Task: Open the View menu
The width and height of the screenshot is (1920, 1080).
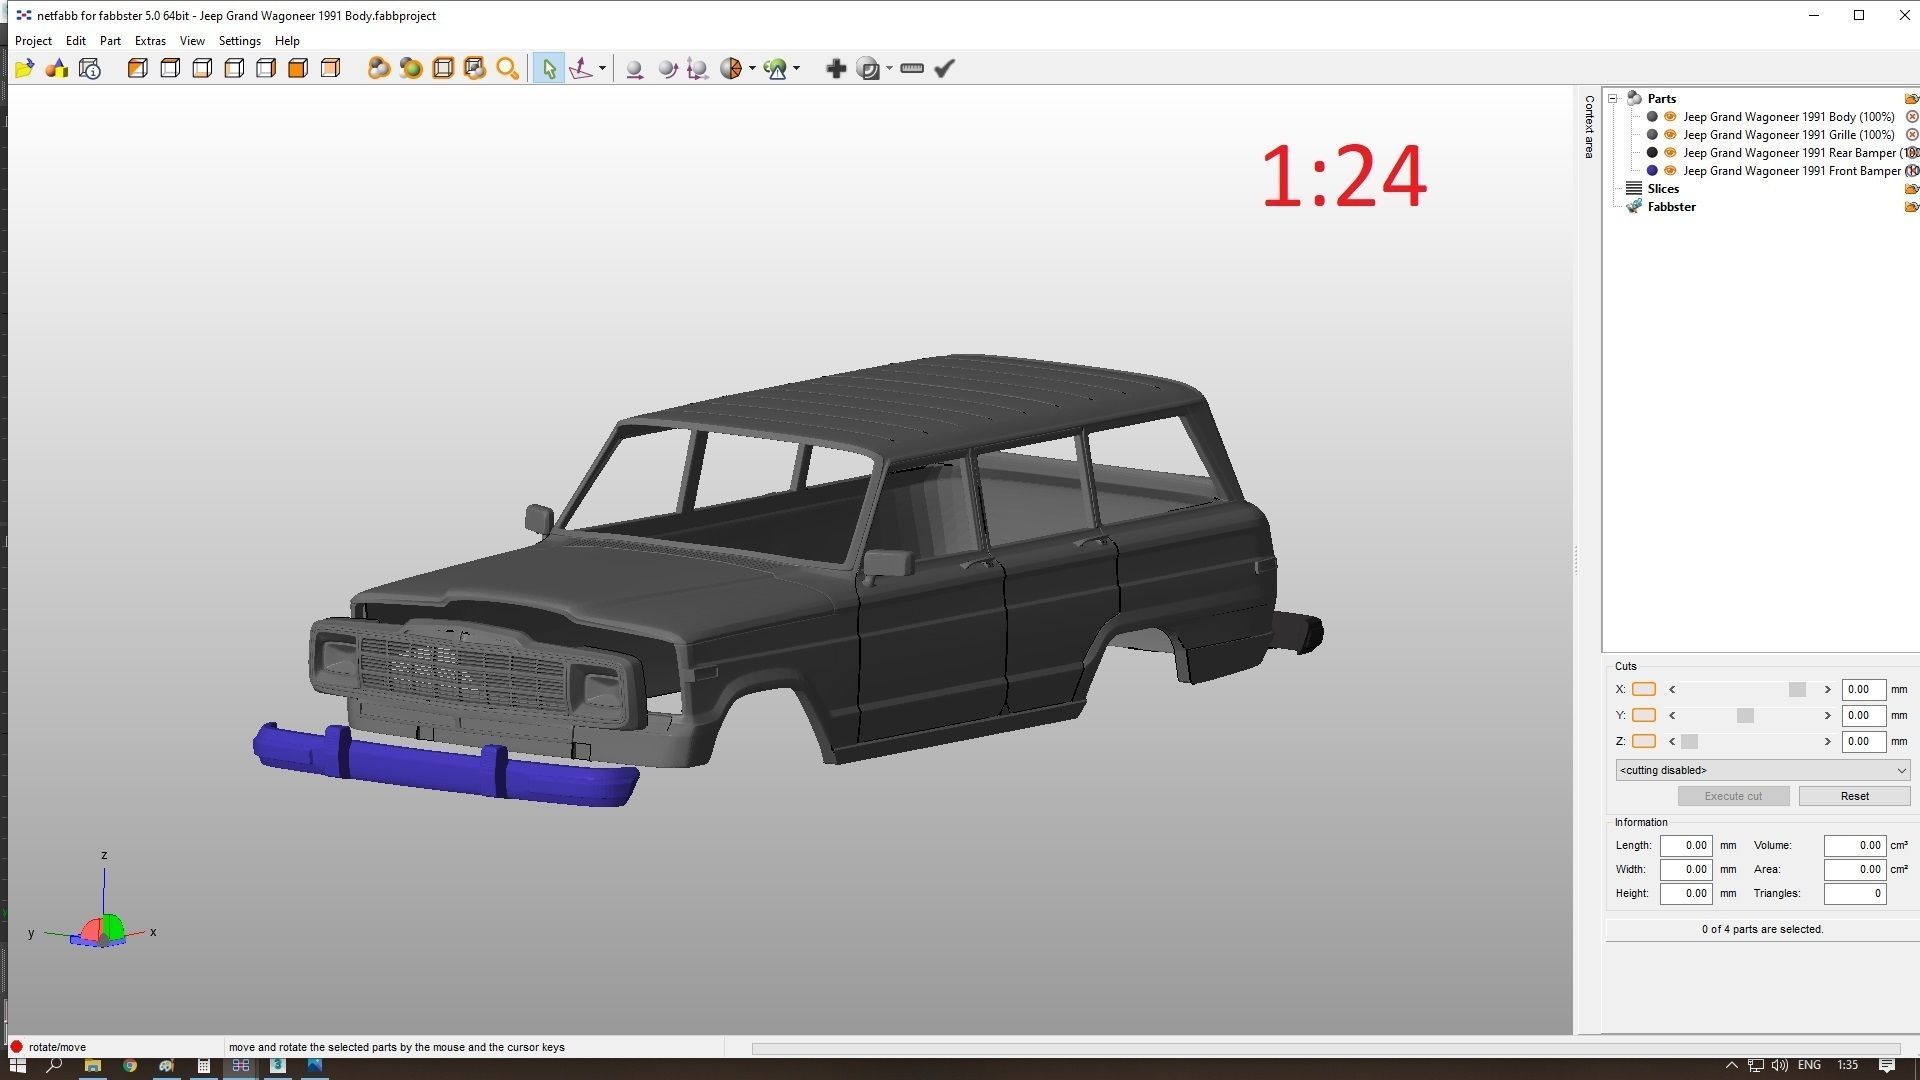Action: [192, 41]
